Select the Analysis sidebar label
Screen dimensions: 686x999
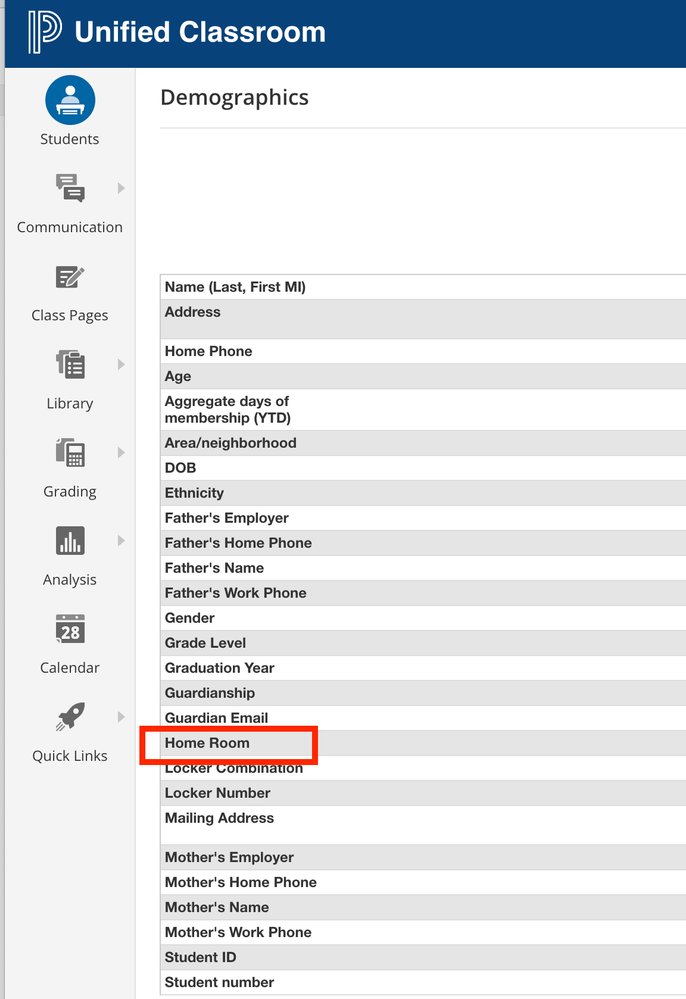coord(69,580)
